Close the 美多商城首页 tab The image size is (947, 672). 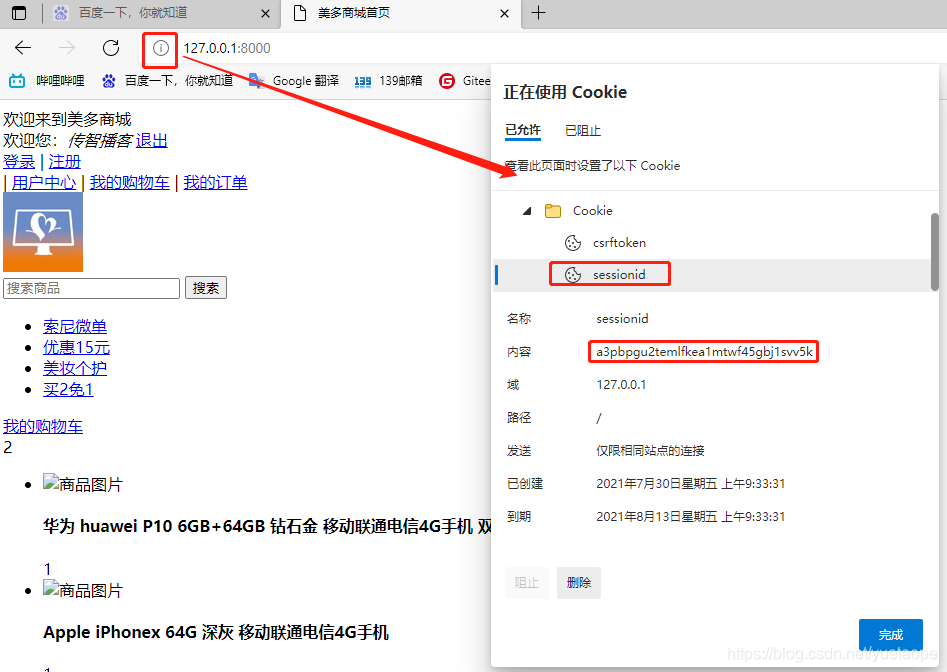pos(504,13)
